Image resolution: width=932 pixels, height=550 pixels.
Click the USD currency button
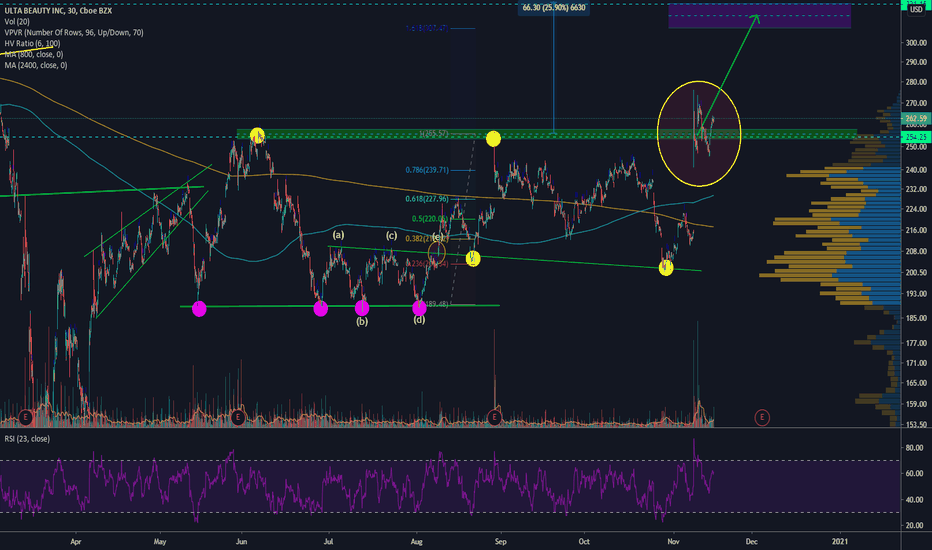point(916,10)
